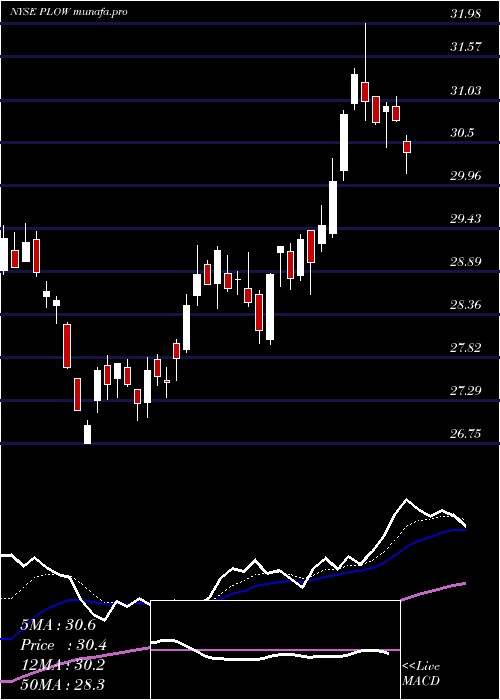500x700 pixels.
Task: Click the pink MACD signal line in inset
Action: click(x=275, y=650)
